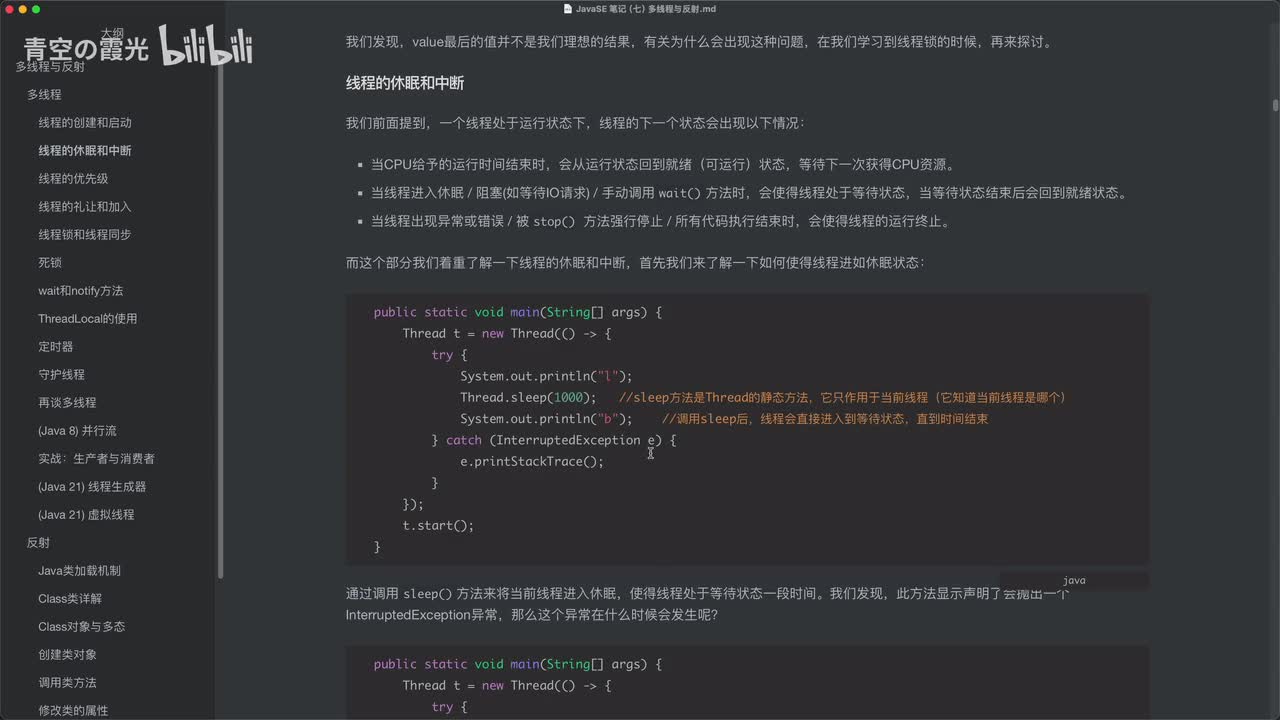
Task: Click first code block's public static void main line
Action: 518,312
